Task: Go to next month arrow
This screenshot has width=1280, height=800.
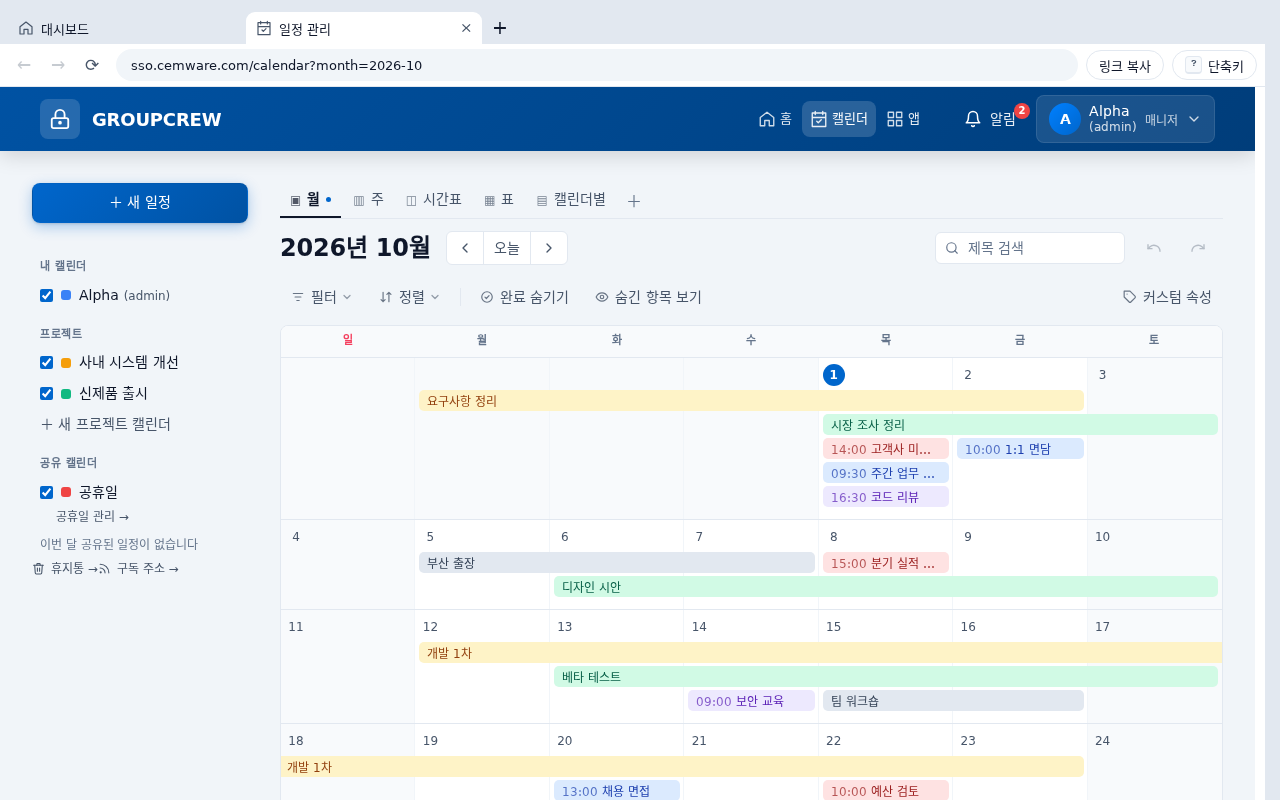Action: 549,248
